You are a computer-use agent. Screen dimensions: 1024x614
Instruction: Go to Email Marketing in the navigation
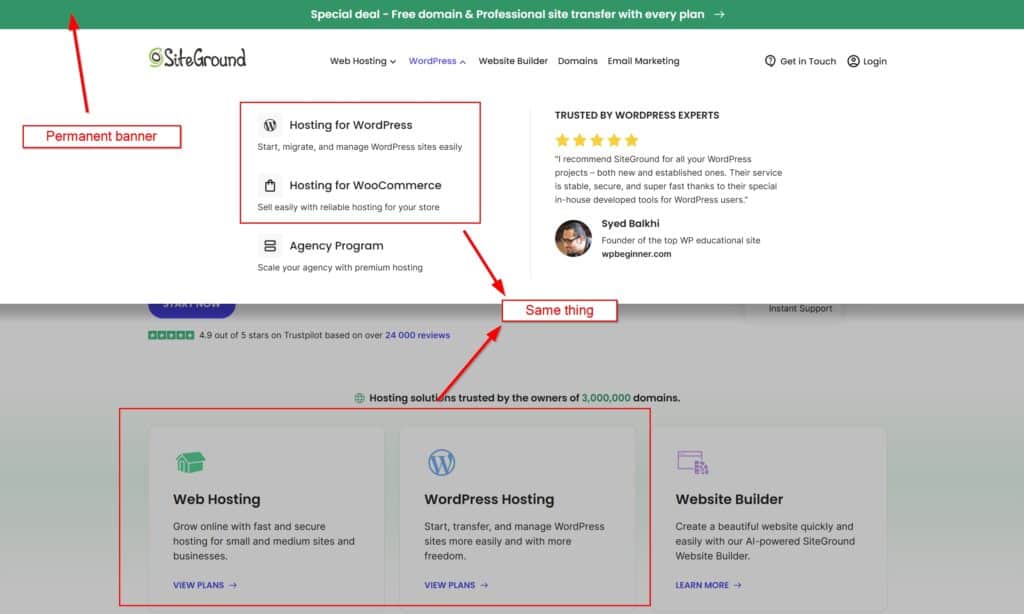click(x=643, y=61)
